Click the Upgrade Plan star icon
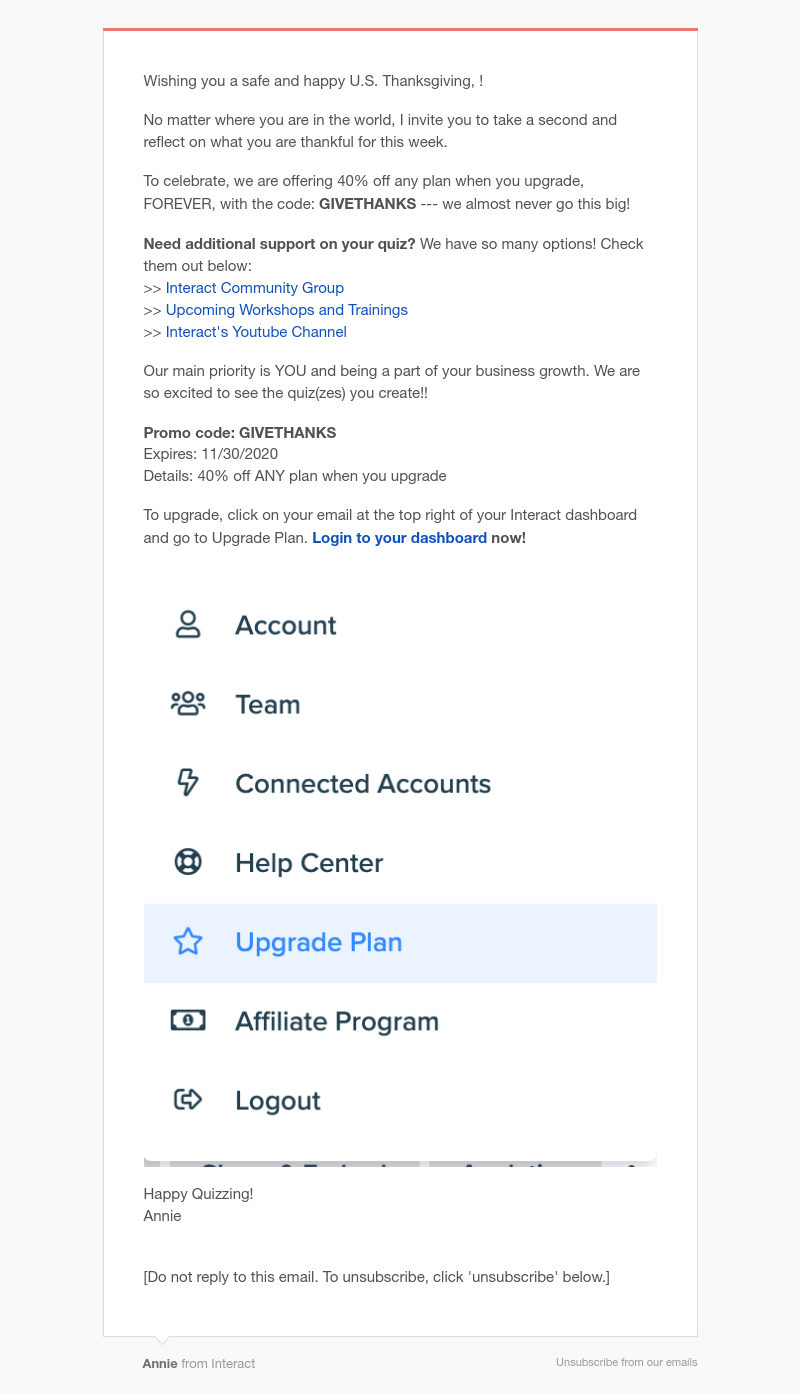800x1396 pixels. (x=188, y=941)
